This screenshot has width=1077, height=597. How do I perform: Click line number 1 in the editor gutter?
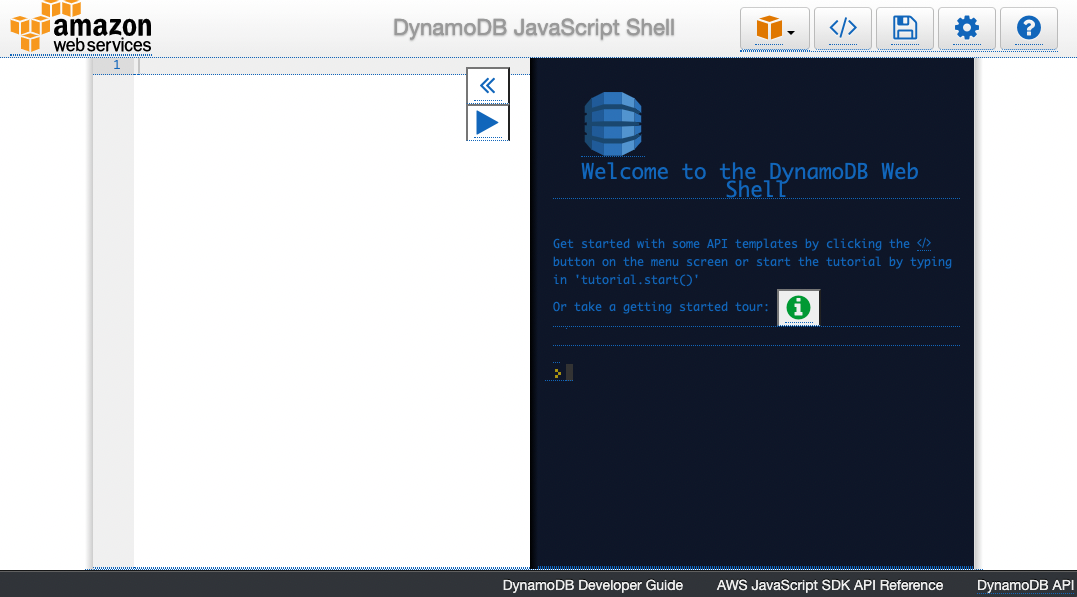[x=117, y=65]
